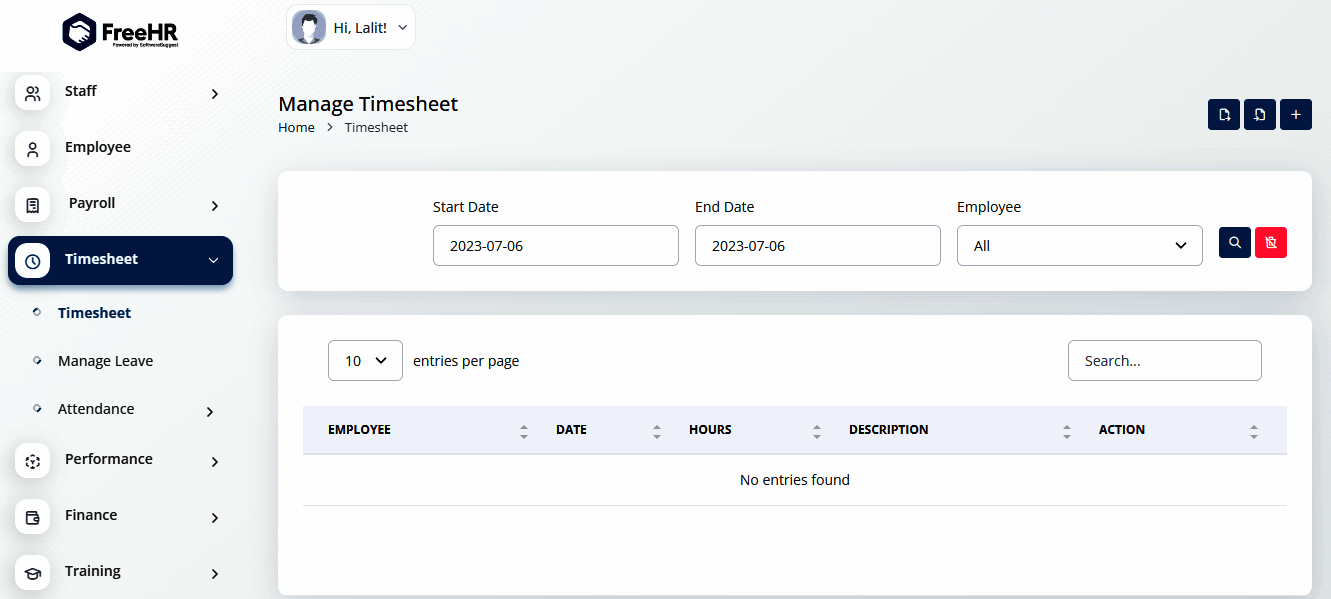This screenshot has height=599, width=1331.
Task: Click the Payroll sidebar icon
Action: pos(33,205)
